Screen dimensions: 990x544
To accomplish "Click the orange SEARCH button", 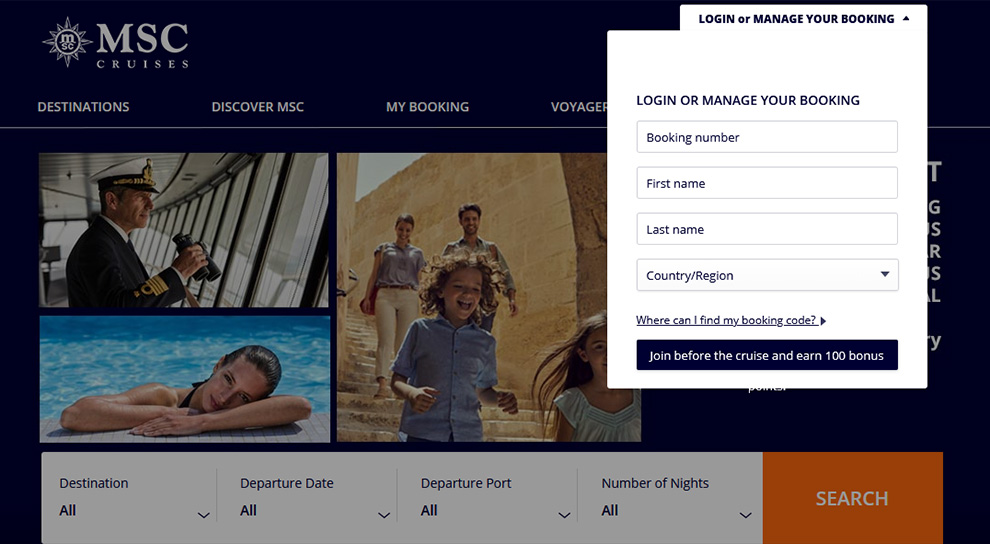I will pos(852,498).
